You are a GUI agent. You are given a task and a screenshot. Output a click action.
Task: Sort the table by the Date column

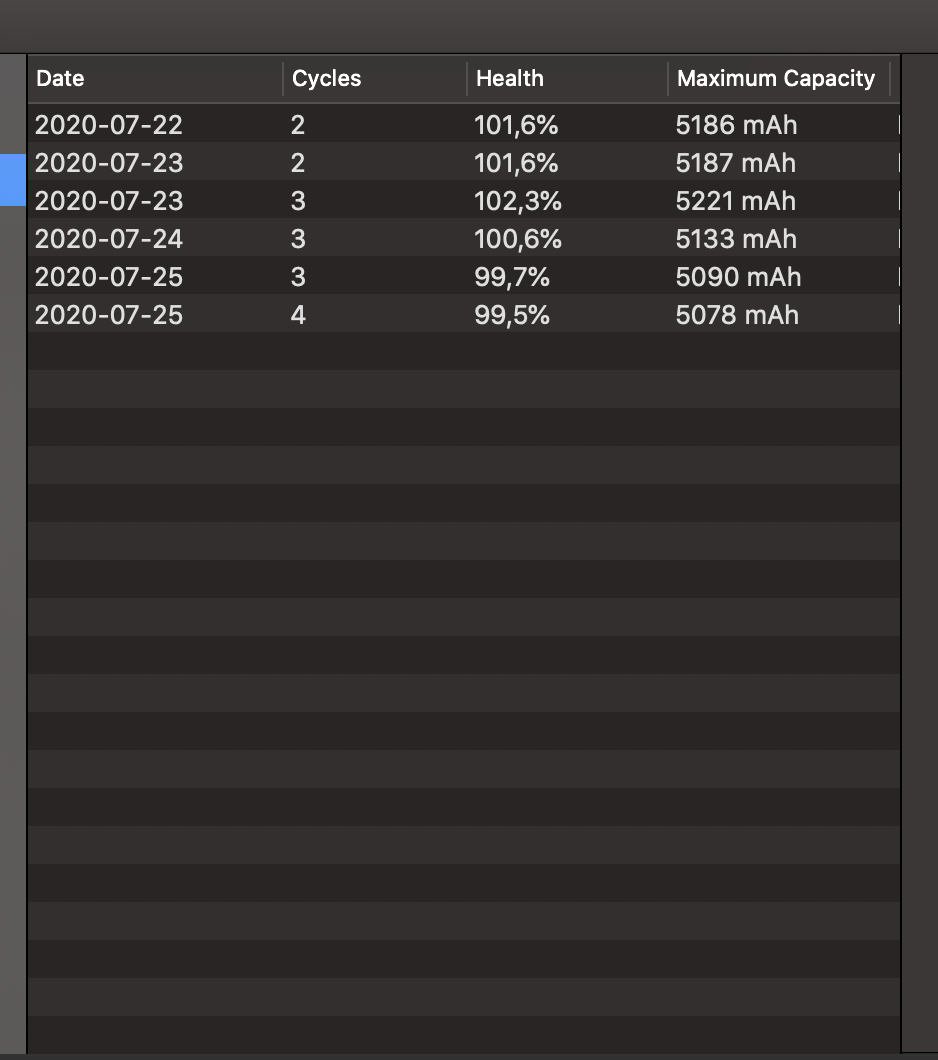[x=60, y=78]
